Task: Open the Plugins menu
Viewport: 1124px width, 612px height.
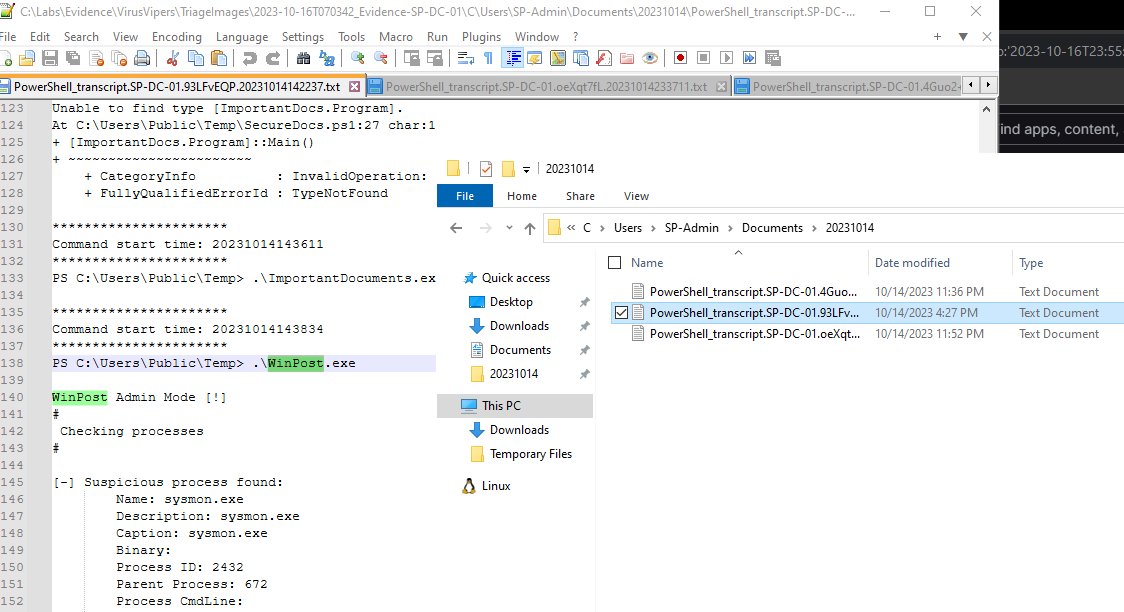Action: point(481,37)
